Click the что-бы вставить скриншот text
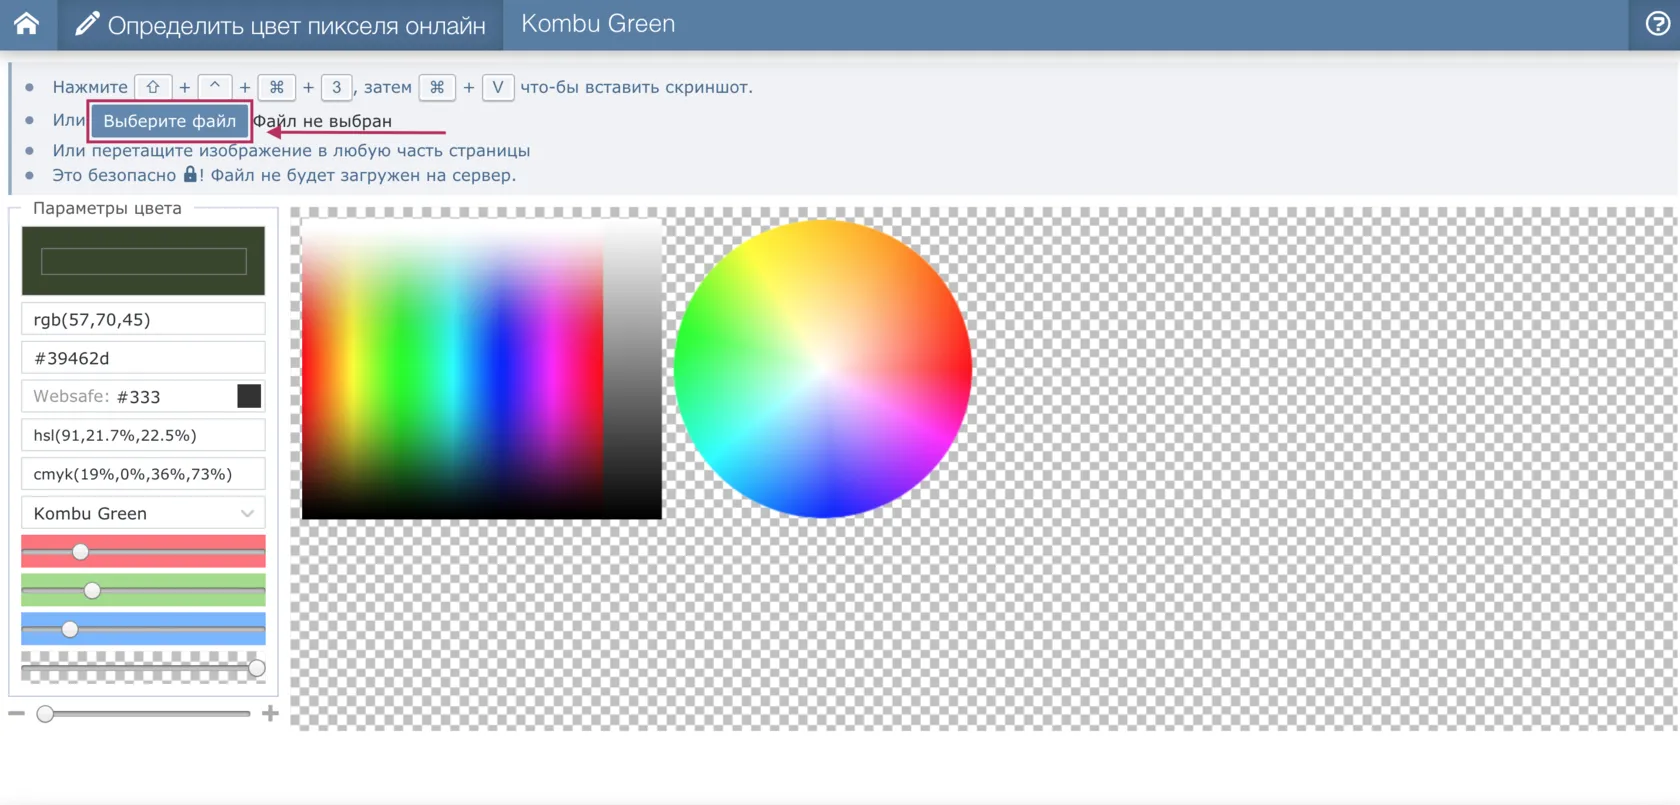 [x=636, y=87]
